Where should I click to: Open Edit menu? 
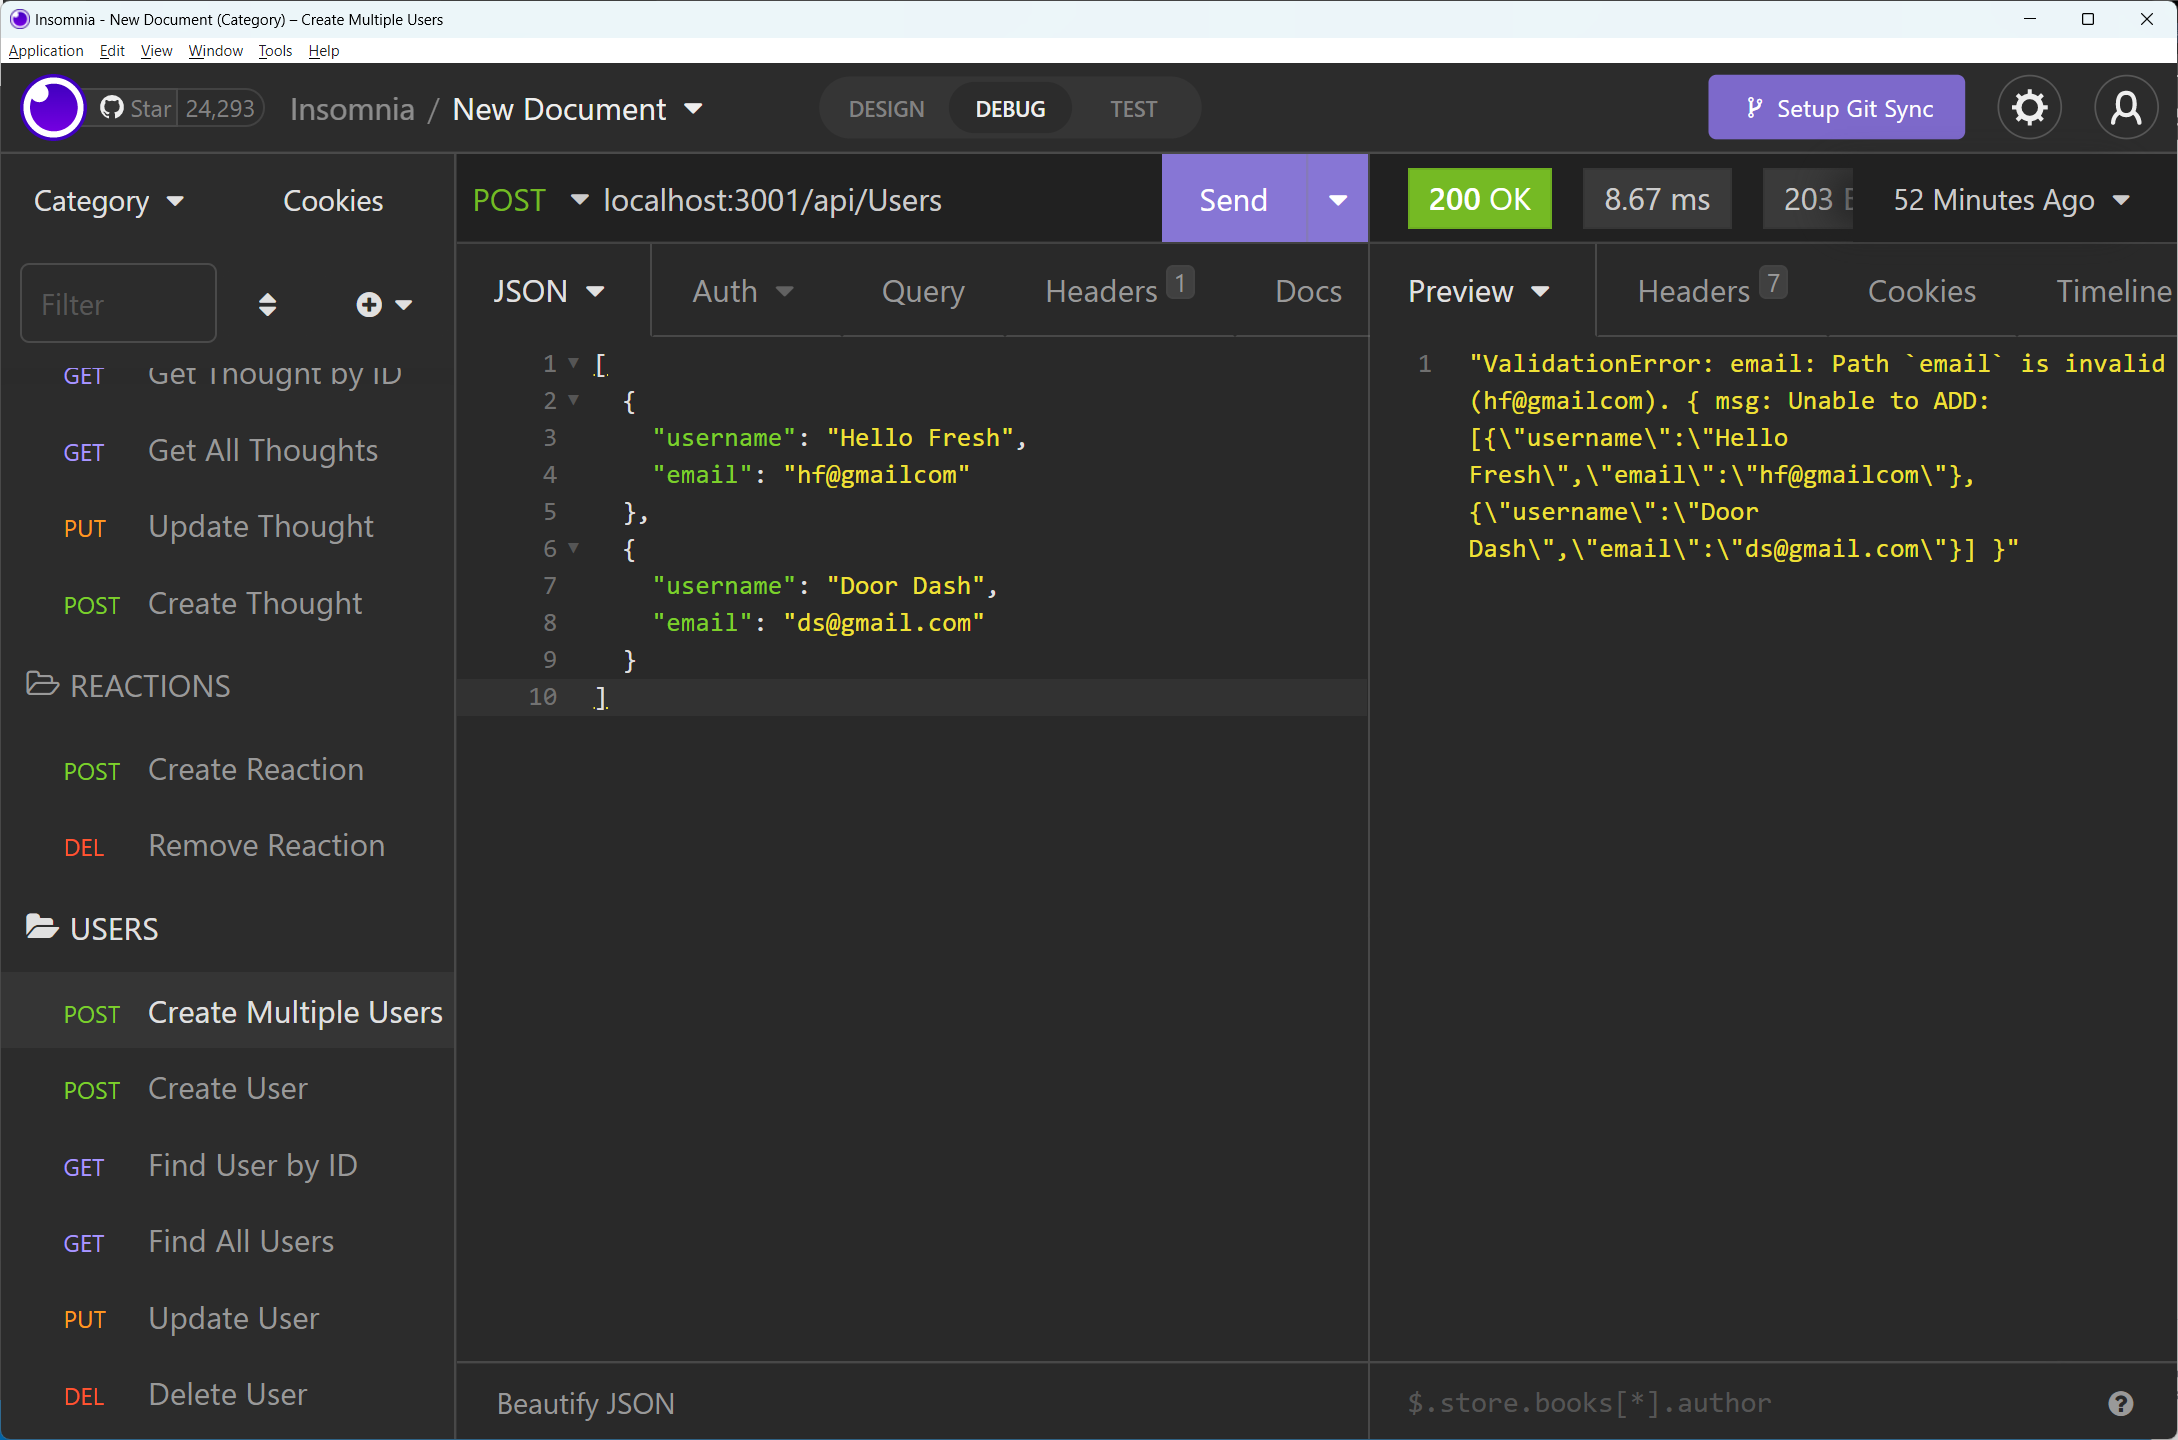click(112, 51)
